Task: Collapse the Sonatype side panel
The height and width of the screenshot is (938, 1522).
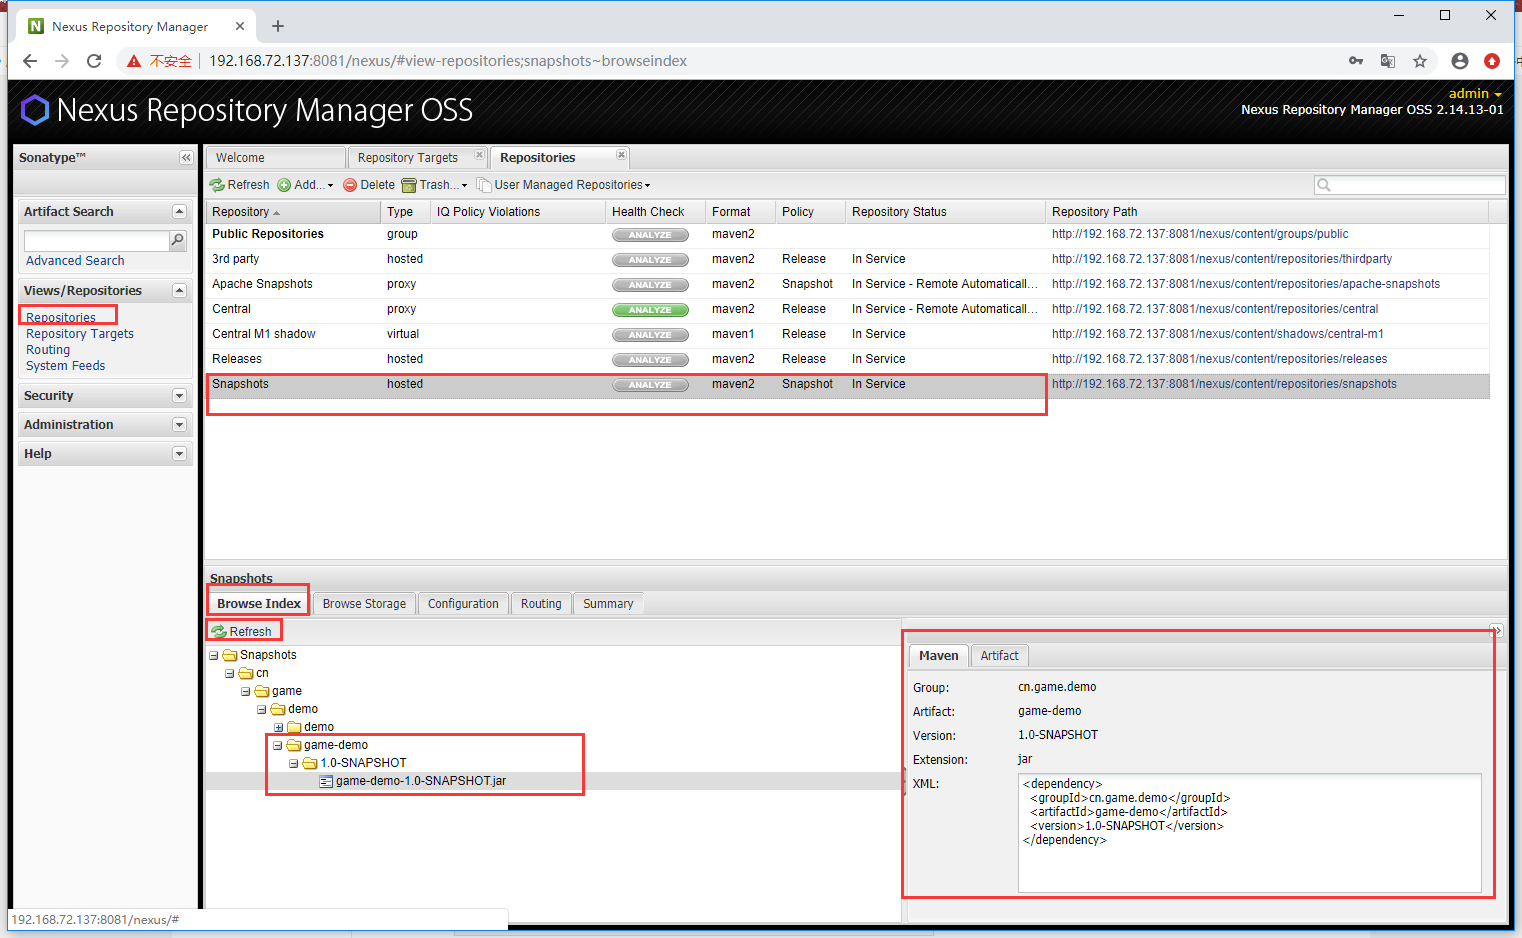Action: [186, 158]
